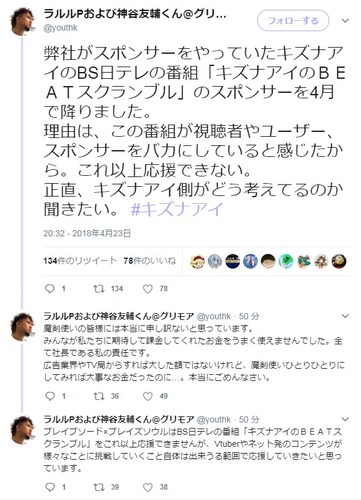Click the author's profile photo on the main tweet
Screen dimensions: 361x500
23,21
